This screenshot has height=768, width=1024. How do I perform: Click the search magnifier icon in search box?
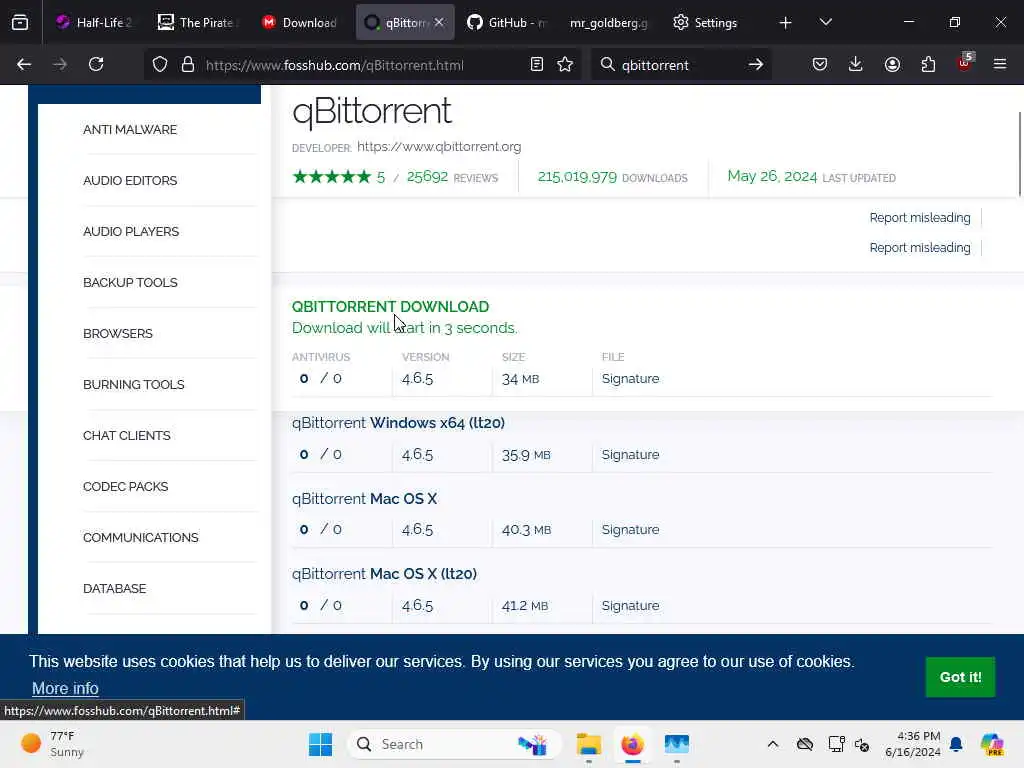tap(607, 65)
